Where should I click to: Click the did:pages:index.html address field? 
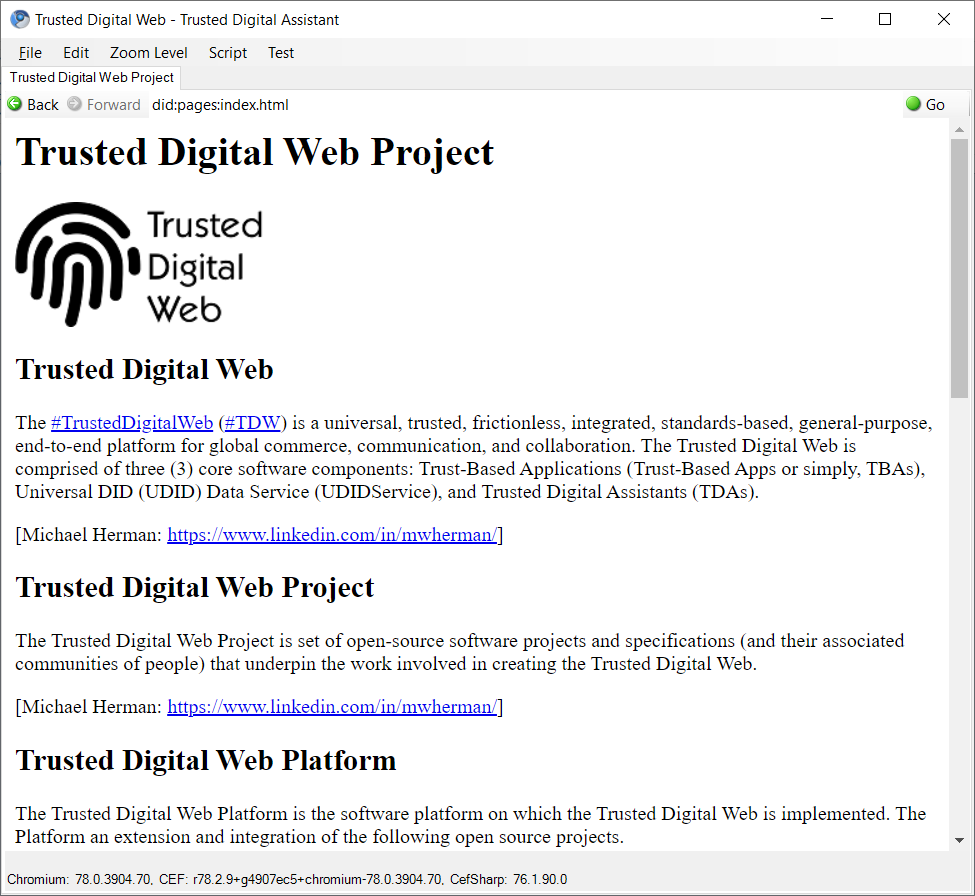point(524,104)
